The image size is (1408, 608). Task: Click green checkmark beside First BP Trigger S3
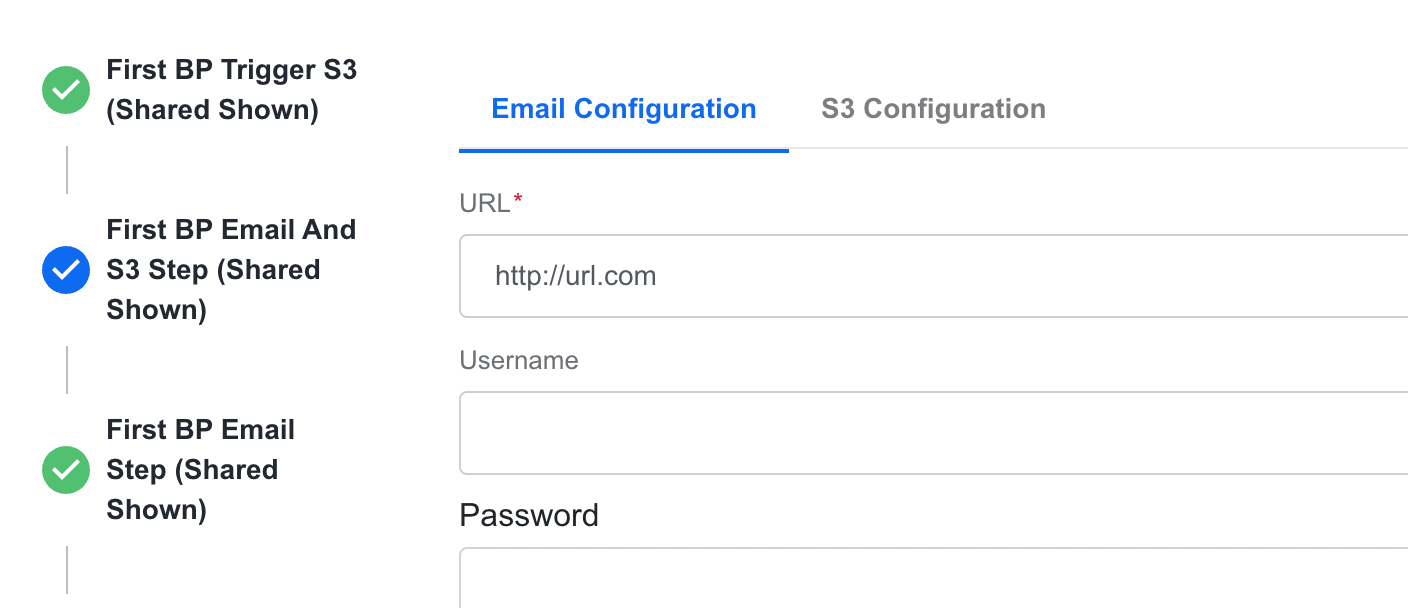pos(66,90)
